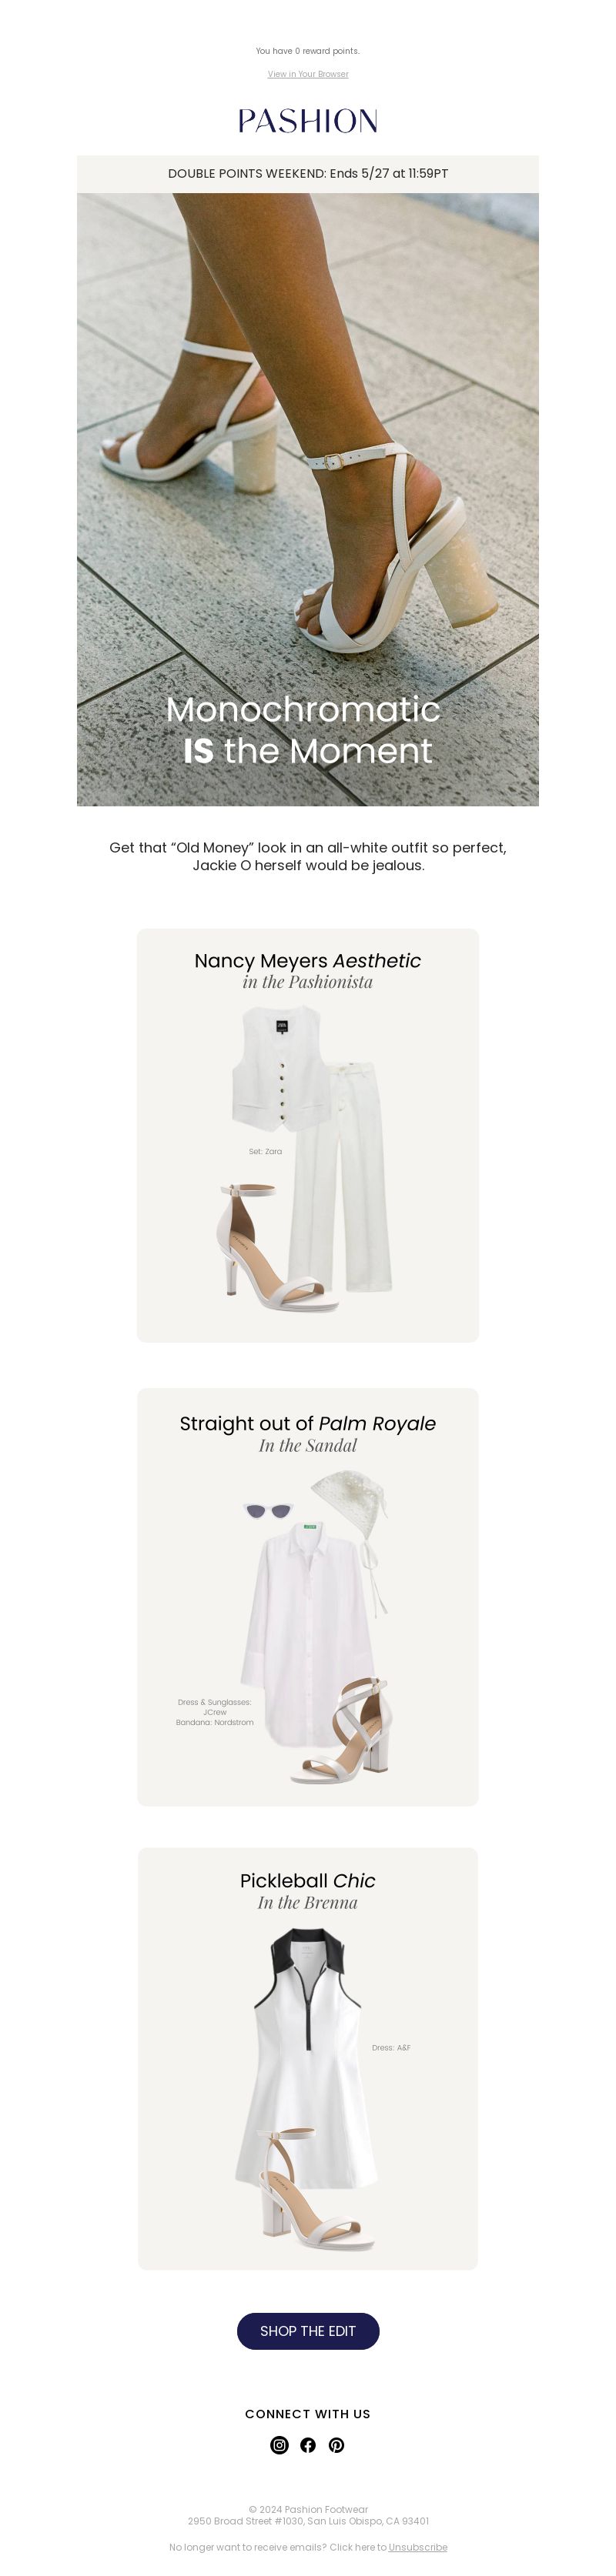The height and width of the screenshot is (2576, 616).
Task: Open the Facebook social icon
Action: 308,2444
